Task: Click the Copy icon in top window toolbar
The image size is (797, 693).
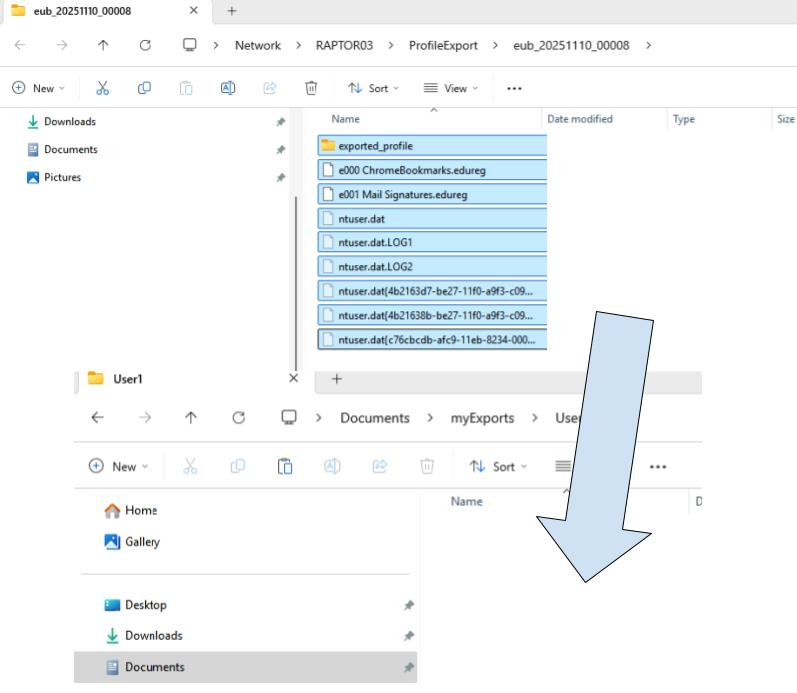Action: click(144, 88)
